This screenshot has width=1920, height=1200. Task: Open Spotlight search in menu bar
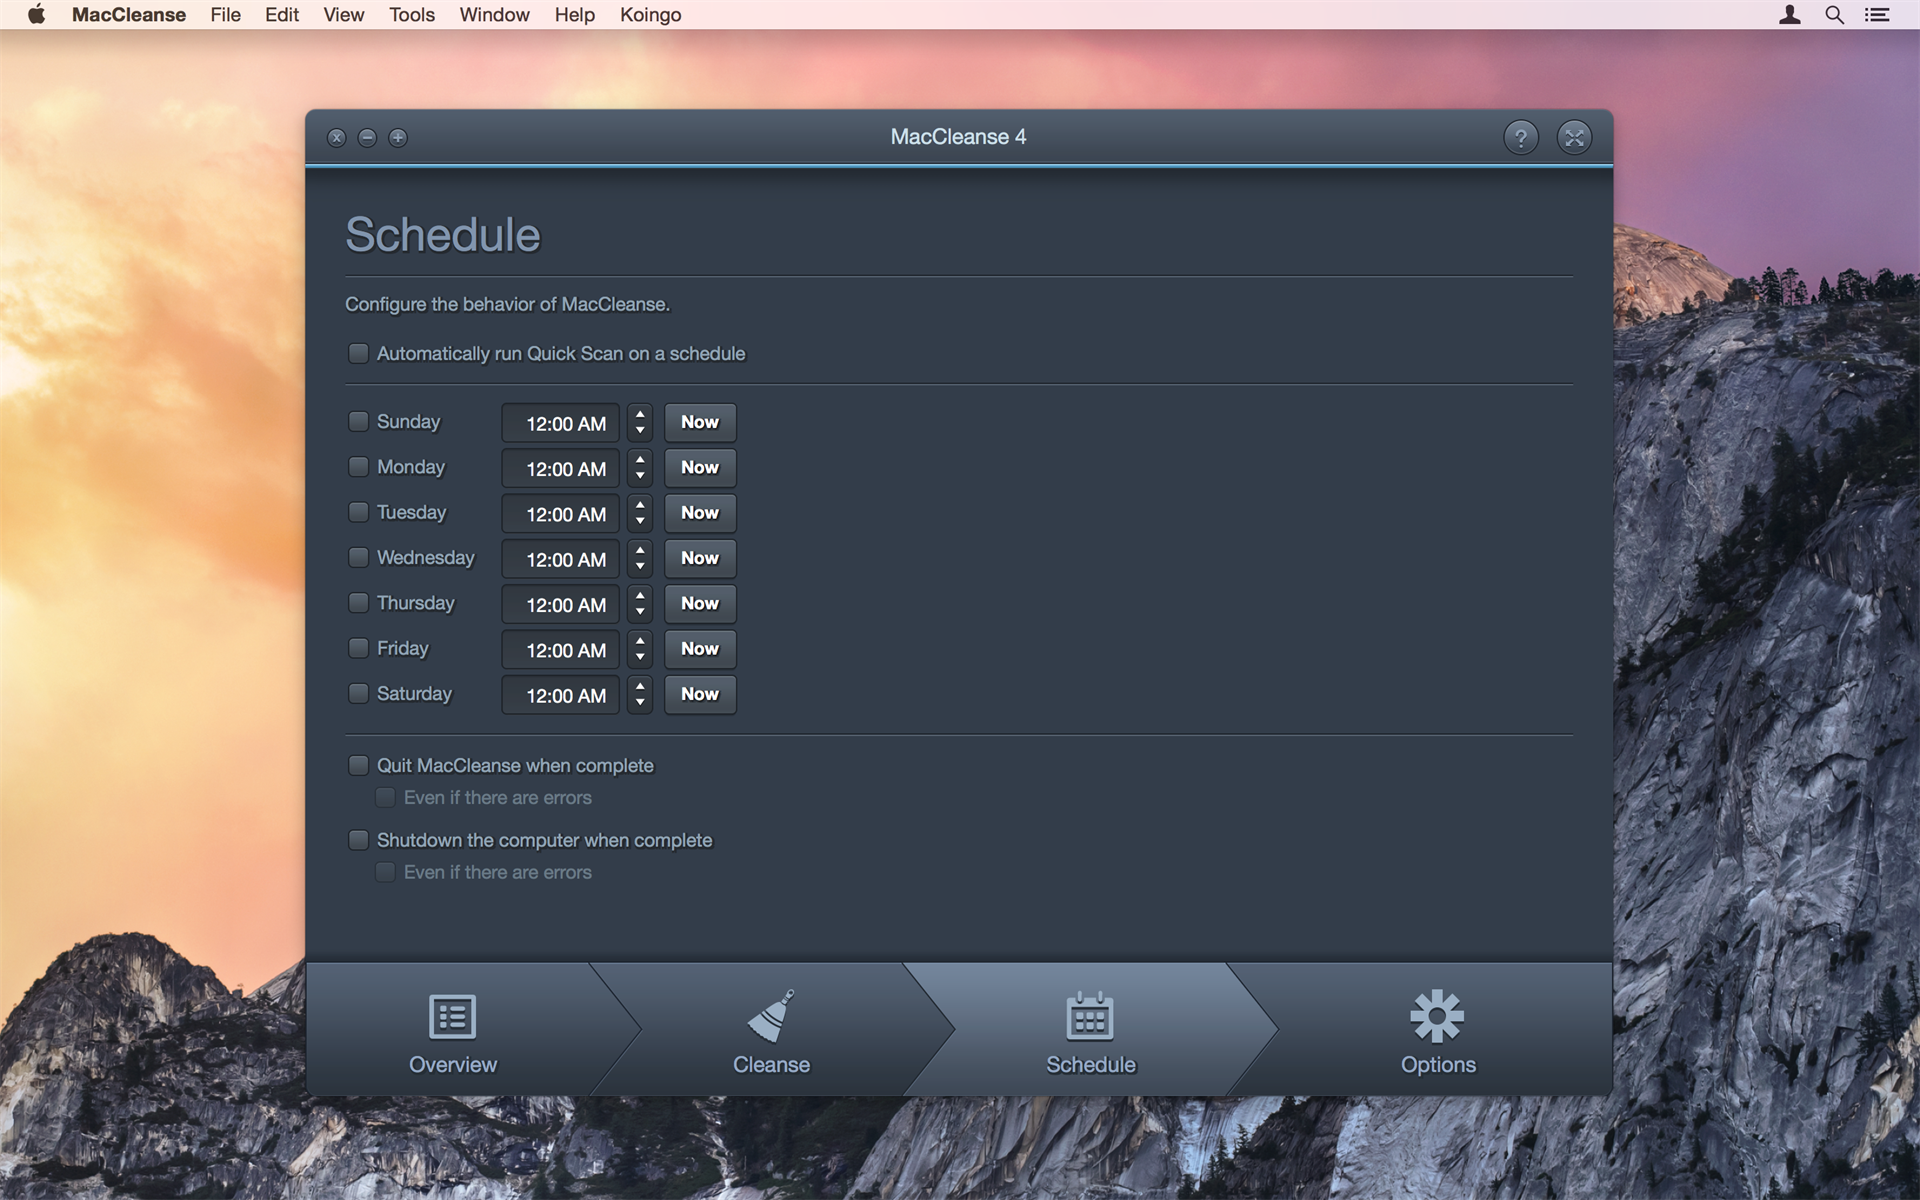click(1834, 14)
